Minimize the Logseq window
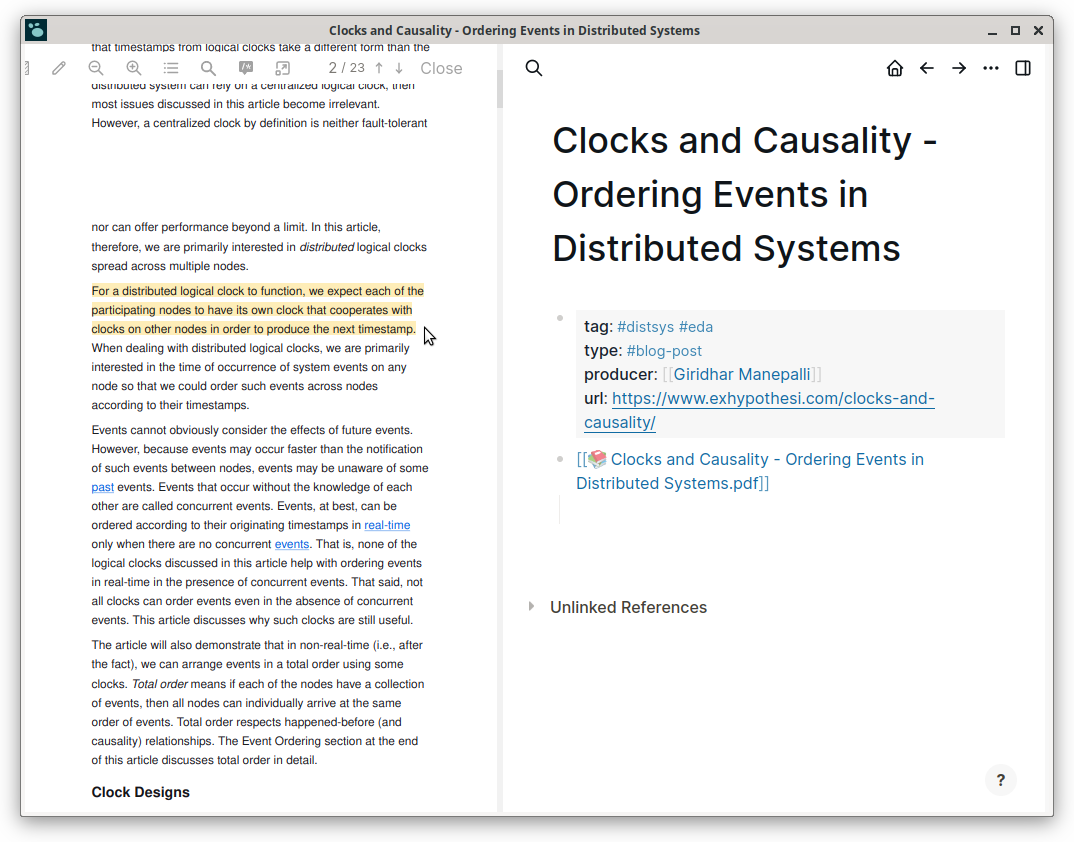The image size is (1074, 842). [x=992, y=31]
